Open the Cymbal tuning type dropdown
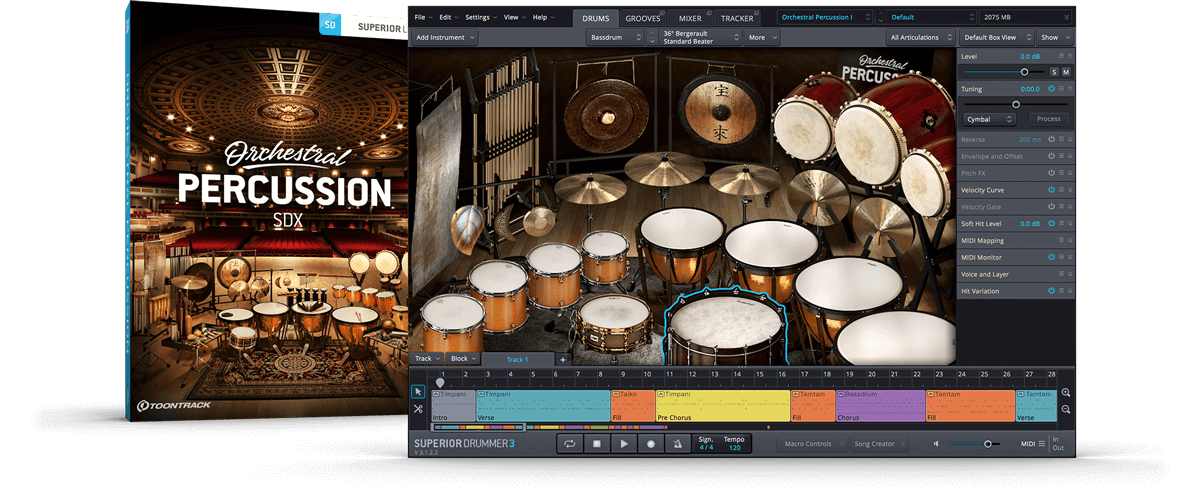Screen dimensions: 1200x493 click(x=988, y=119)
